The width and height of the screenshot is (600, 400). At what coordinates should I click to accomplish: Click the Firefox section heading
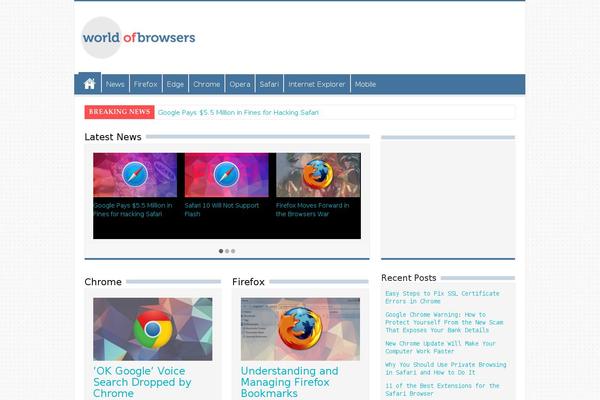click(248, 282)
